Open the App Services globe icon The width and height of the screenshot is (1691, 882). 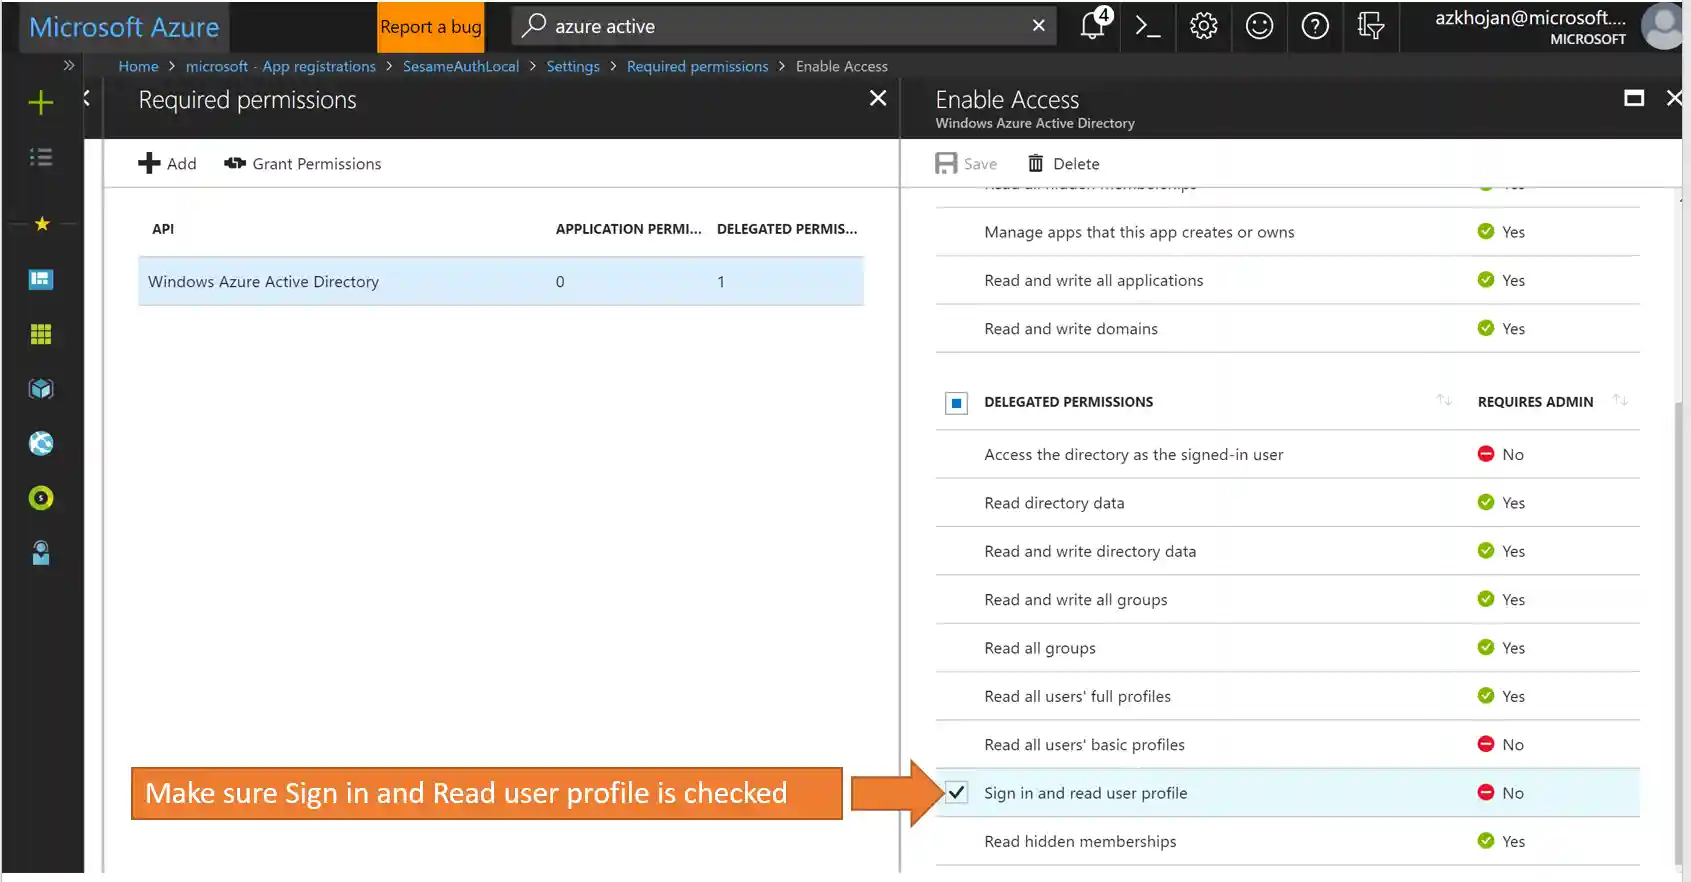[41, 443]
